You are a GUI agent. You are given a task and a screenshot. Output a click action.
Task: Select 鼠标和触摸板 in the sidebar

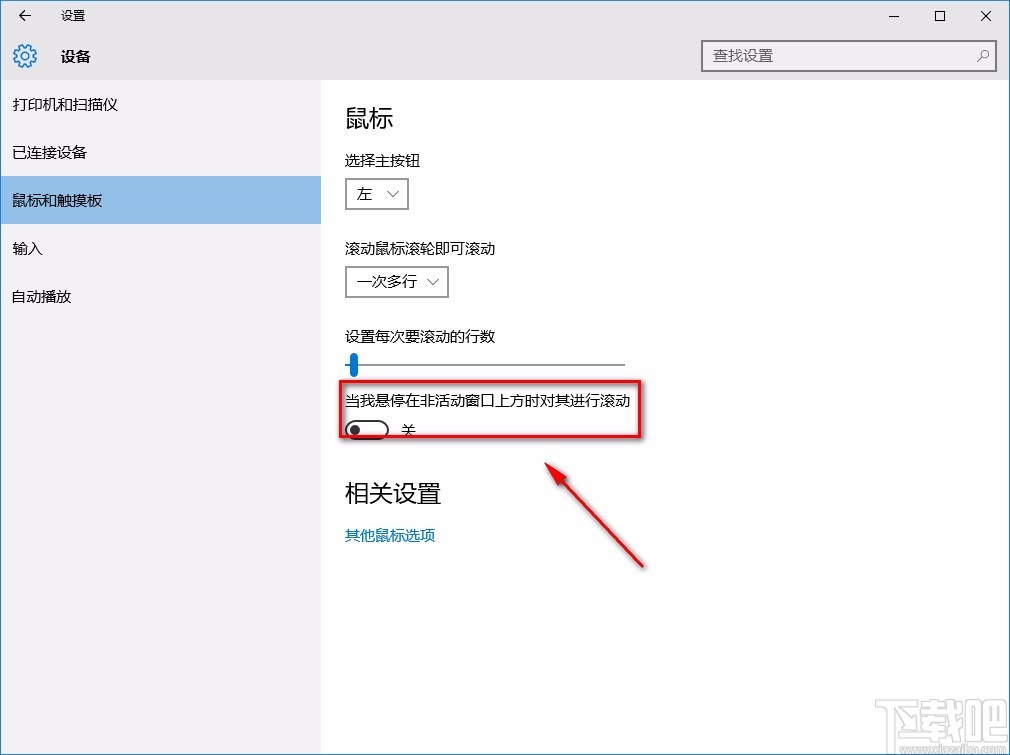pos(75,200)
